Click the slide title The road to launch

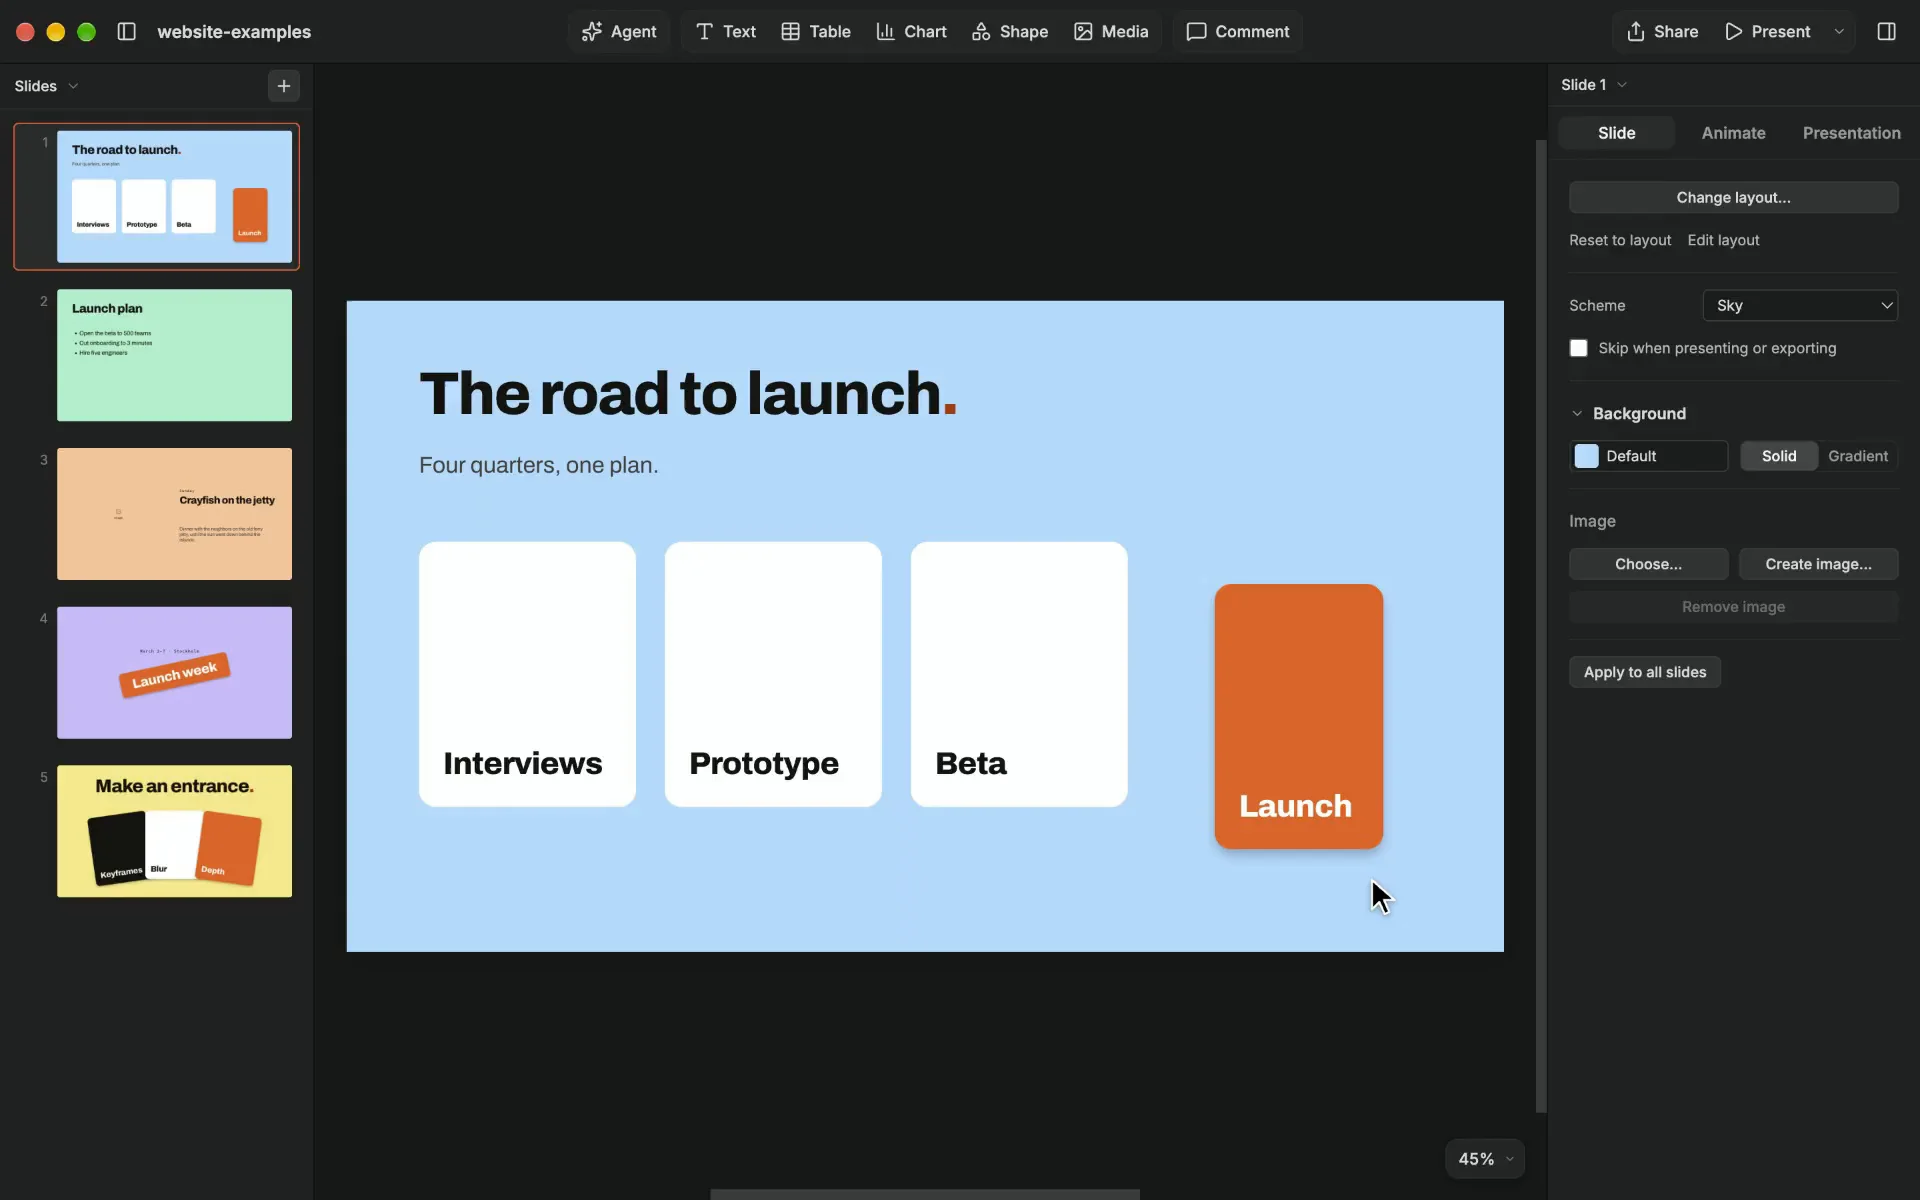688,393
